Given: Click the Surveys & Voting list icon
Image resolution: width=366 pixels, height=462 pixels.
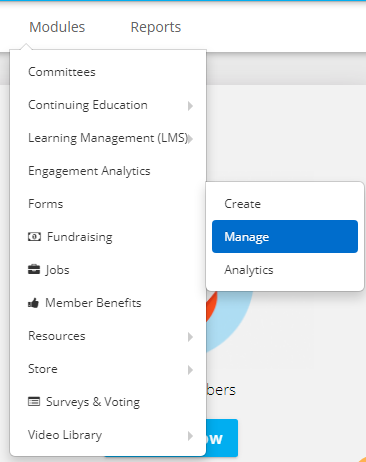Looking at the screenshot, I should (x=34, y=402).
